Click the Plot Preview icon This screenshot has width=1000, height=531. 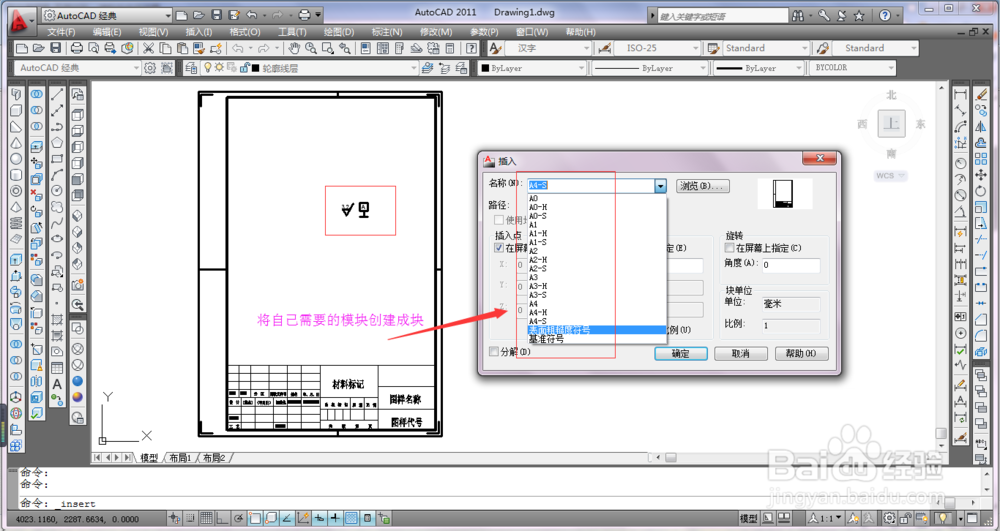tap(94, 48)
